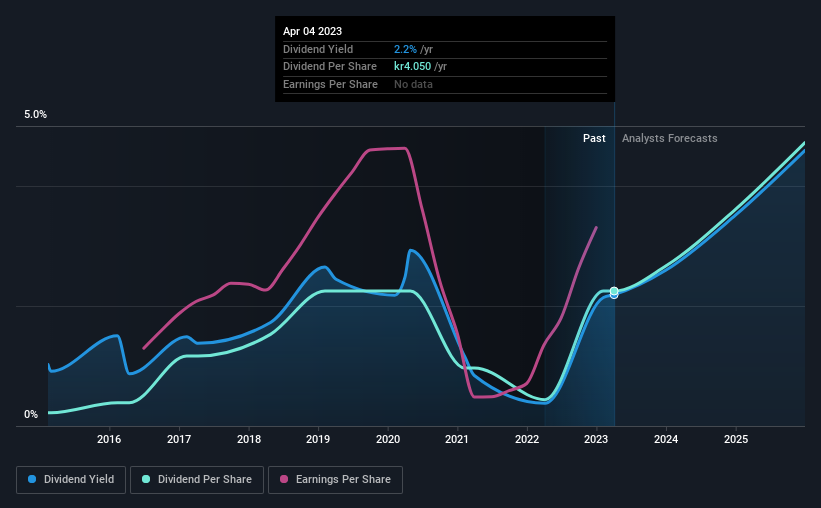Click the teal Dividend Per Share legend dot
The height and width of the screenshot is (508, 821).
pos(146,479)
